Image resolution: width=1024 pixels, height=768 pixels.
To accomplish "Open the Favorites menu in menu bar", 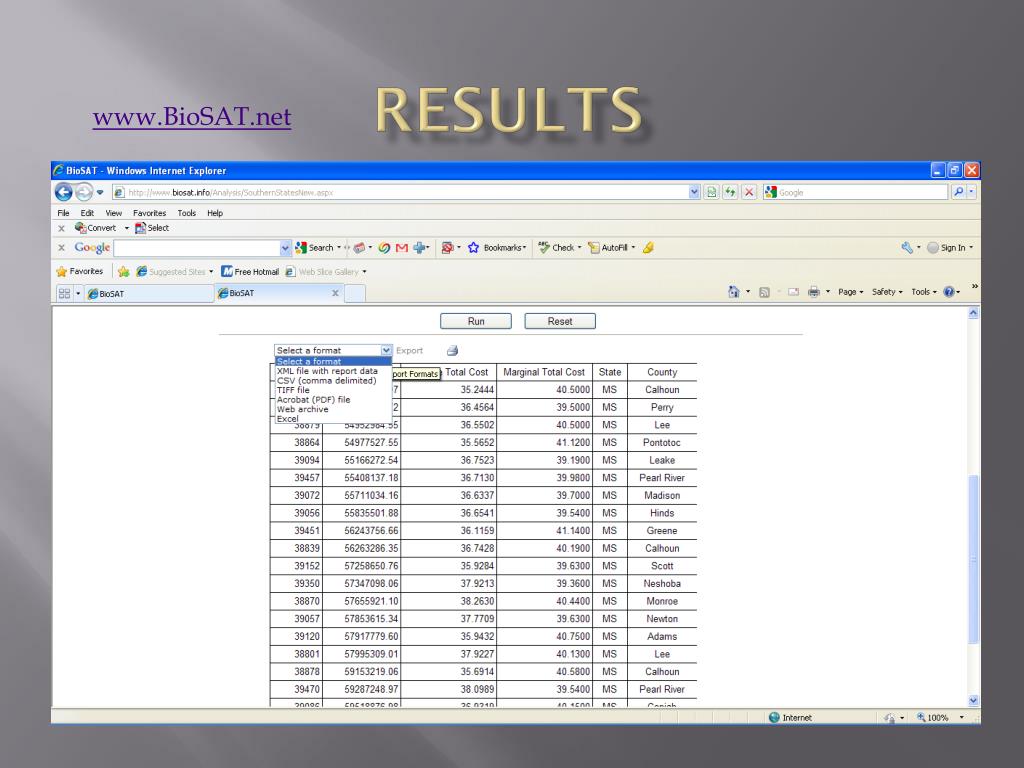I will click(x=150, y=213).
